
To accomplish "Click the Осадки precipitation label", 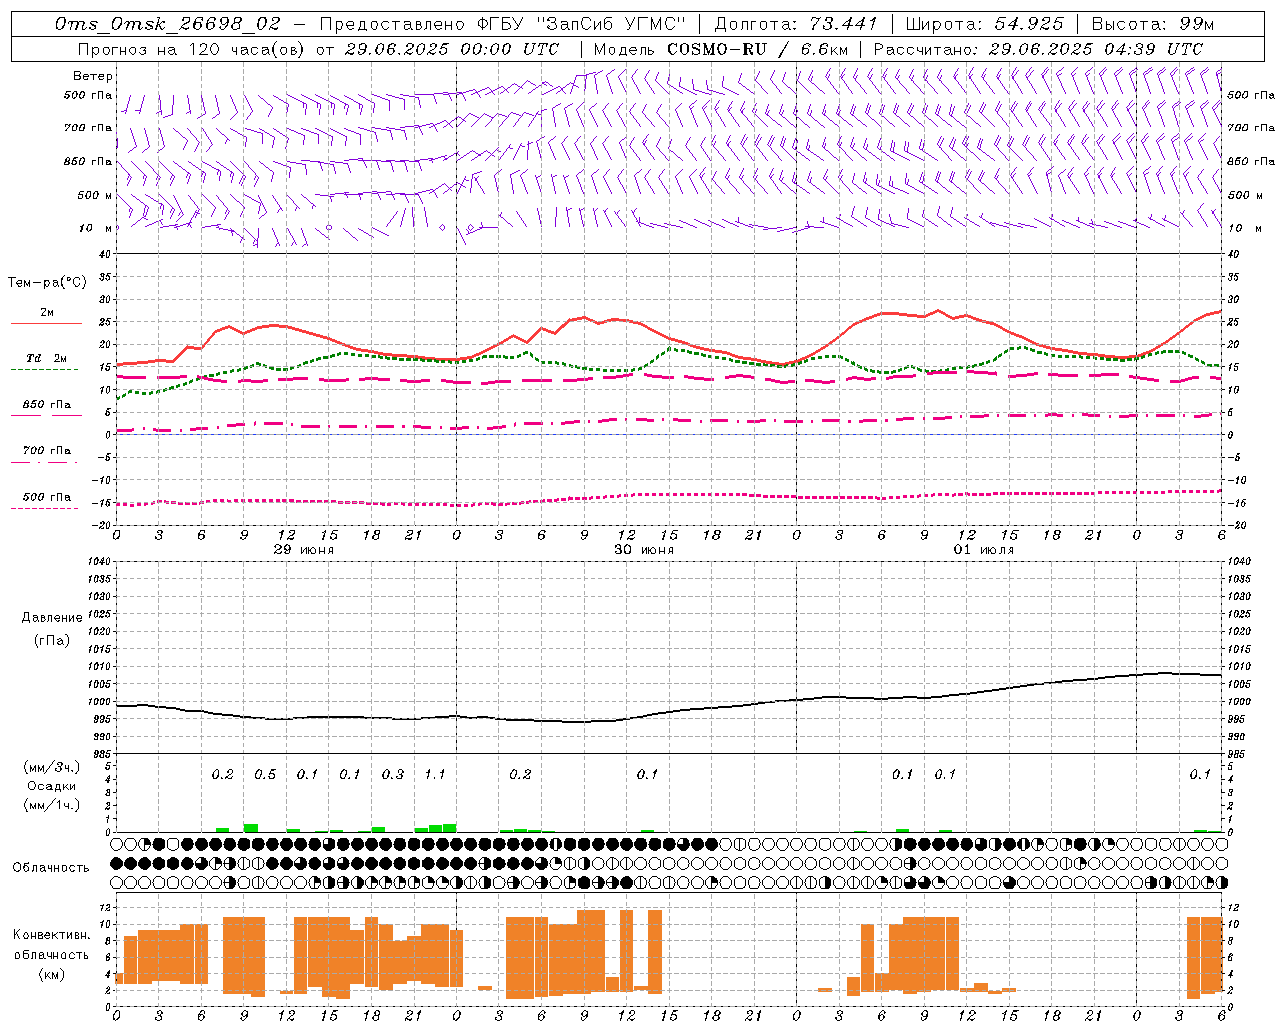I will [x=52, y=786].
